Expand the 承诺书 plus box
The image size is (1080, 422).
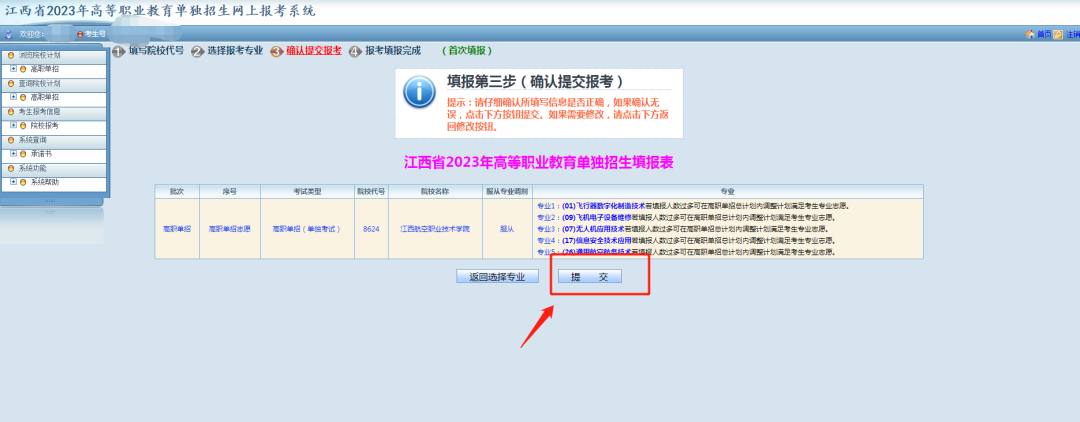coord(13,154)
